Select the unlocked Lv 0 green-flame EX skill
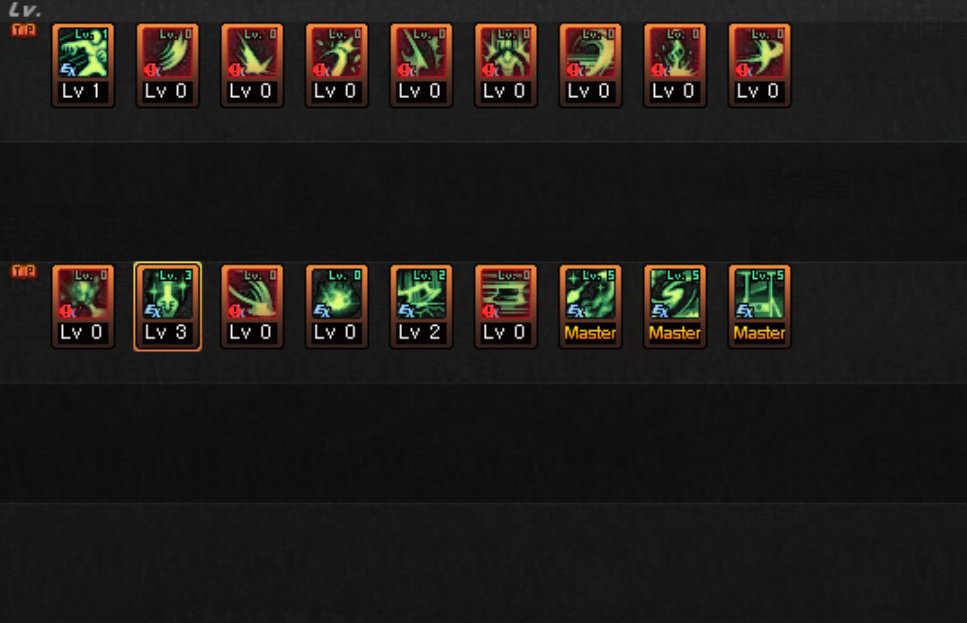This screenshot has width=967, height=623. click(x=336, y=307)
